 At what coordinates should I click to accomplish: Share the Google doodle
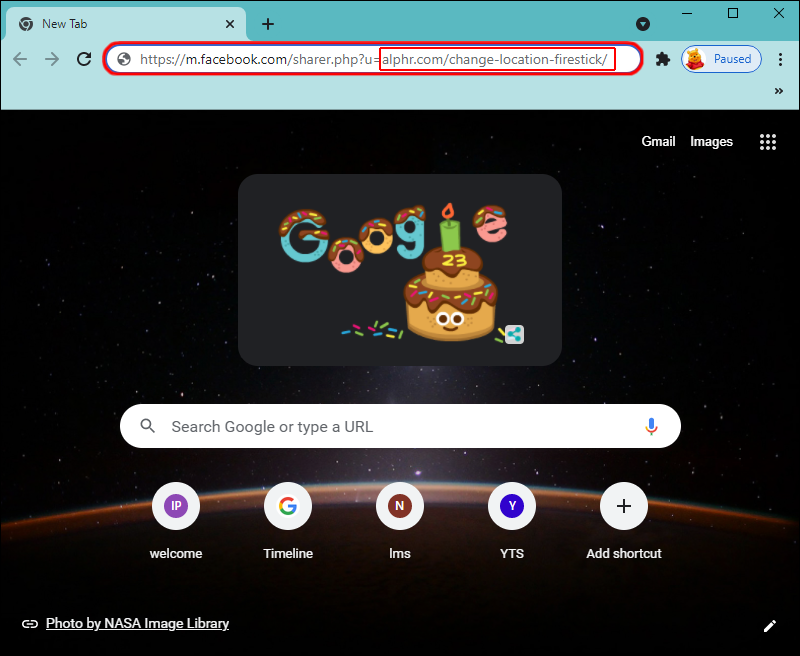tap(514, 335)
